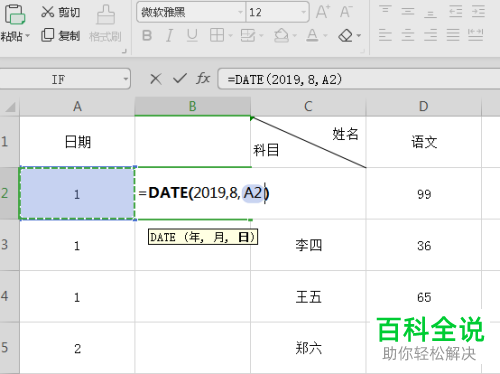
Task: Select row 5 header
Action: [x=9, y=348]
